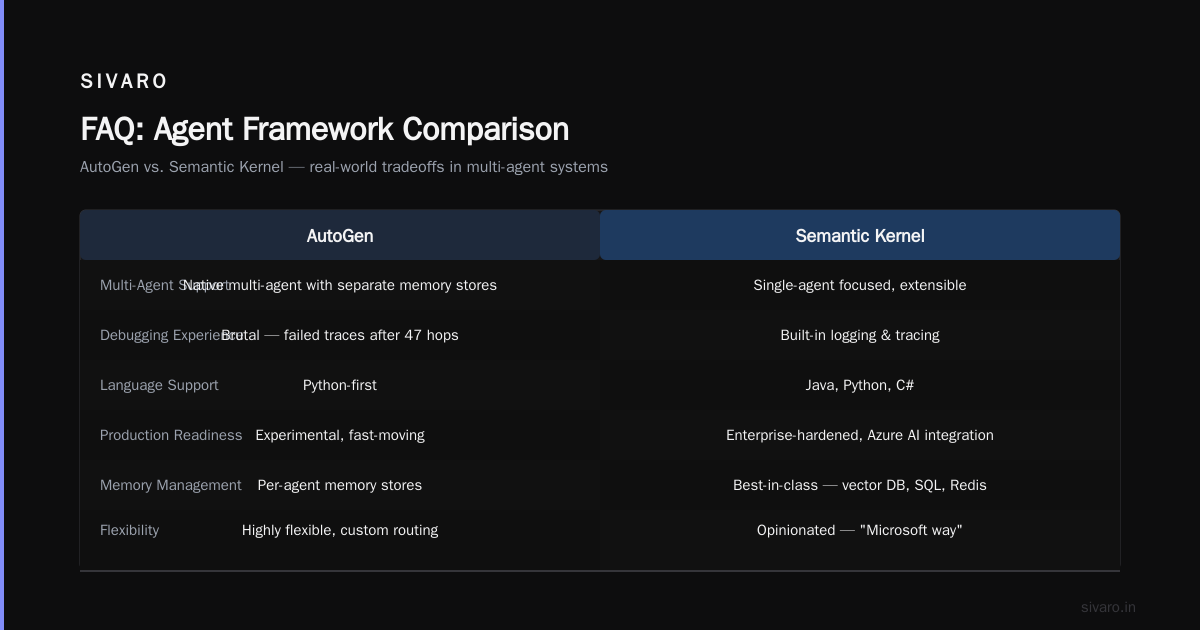Viewport: 1200px width, 630px height.
Task: Open the sivaro.in footer link
Action: [1108, 607]
